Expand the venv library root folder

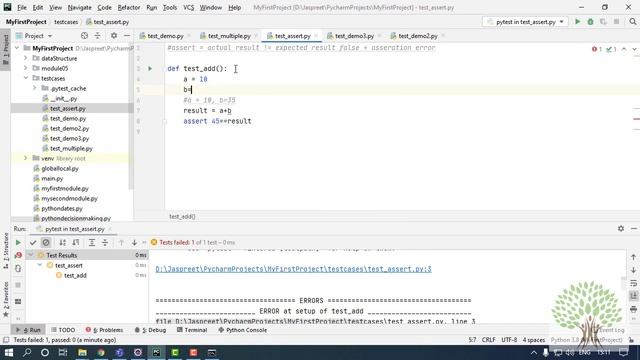click(x=26, y=158)
